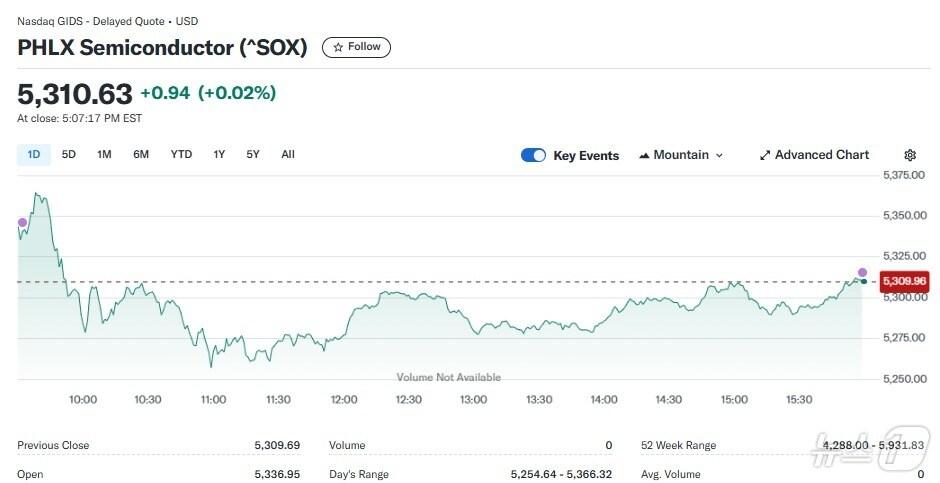
Task: Switch to 5D time range
Action: coord(69,154)
